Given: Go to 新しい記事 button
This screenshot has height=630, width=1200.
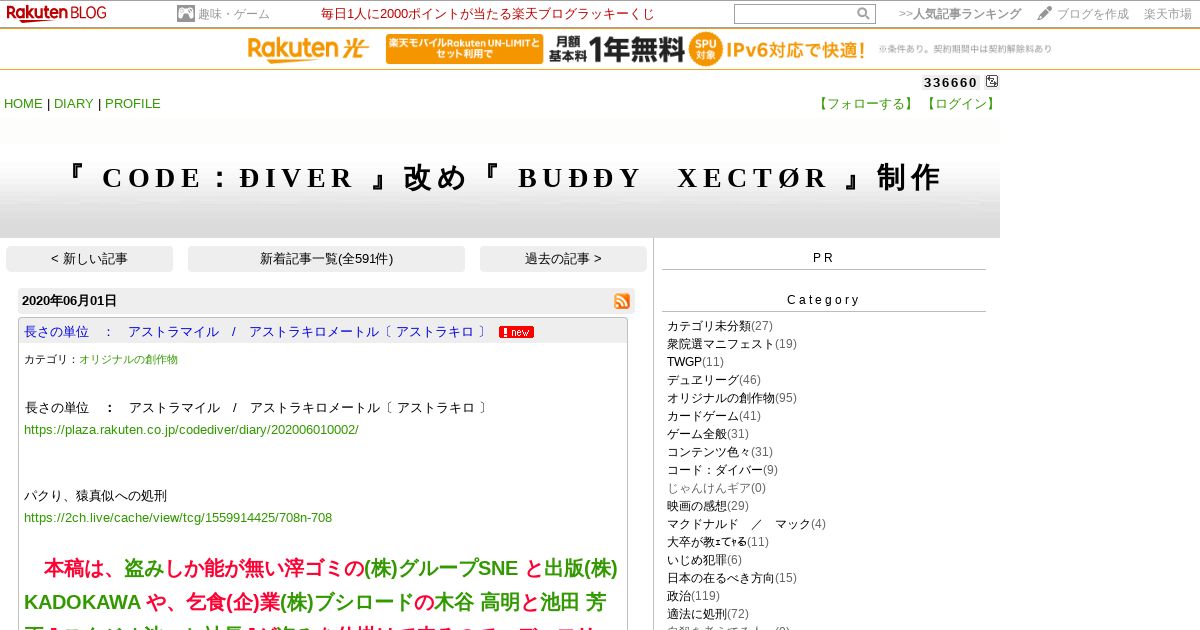Looking at the screenshot, I should (89, 259).
